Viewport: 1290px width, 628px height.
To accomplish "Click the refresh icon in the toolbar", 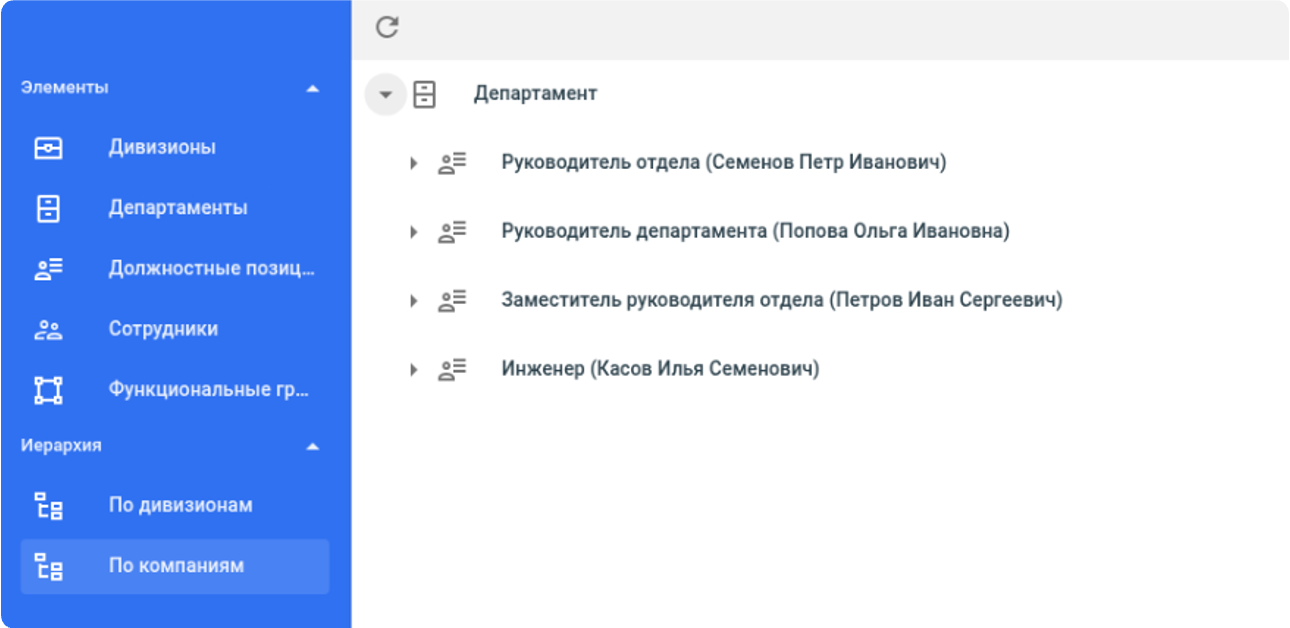I will 388,28.
